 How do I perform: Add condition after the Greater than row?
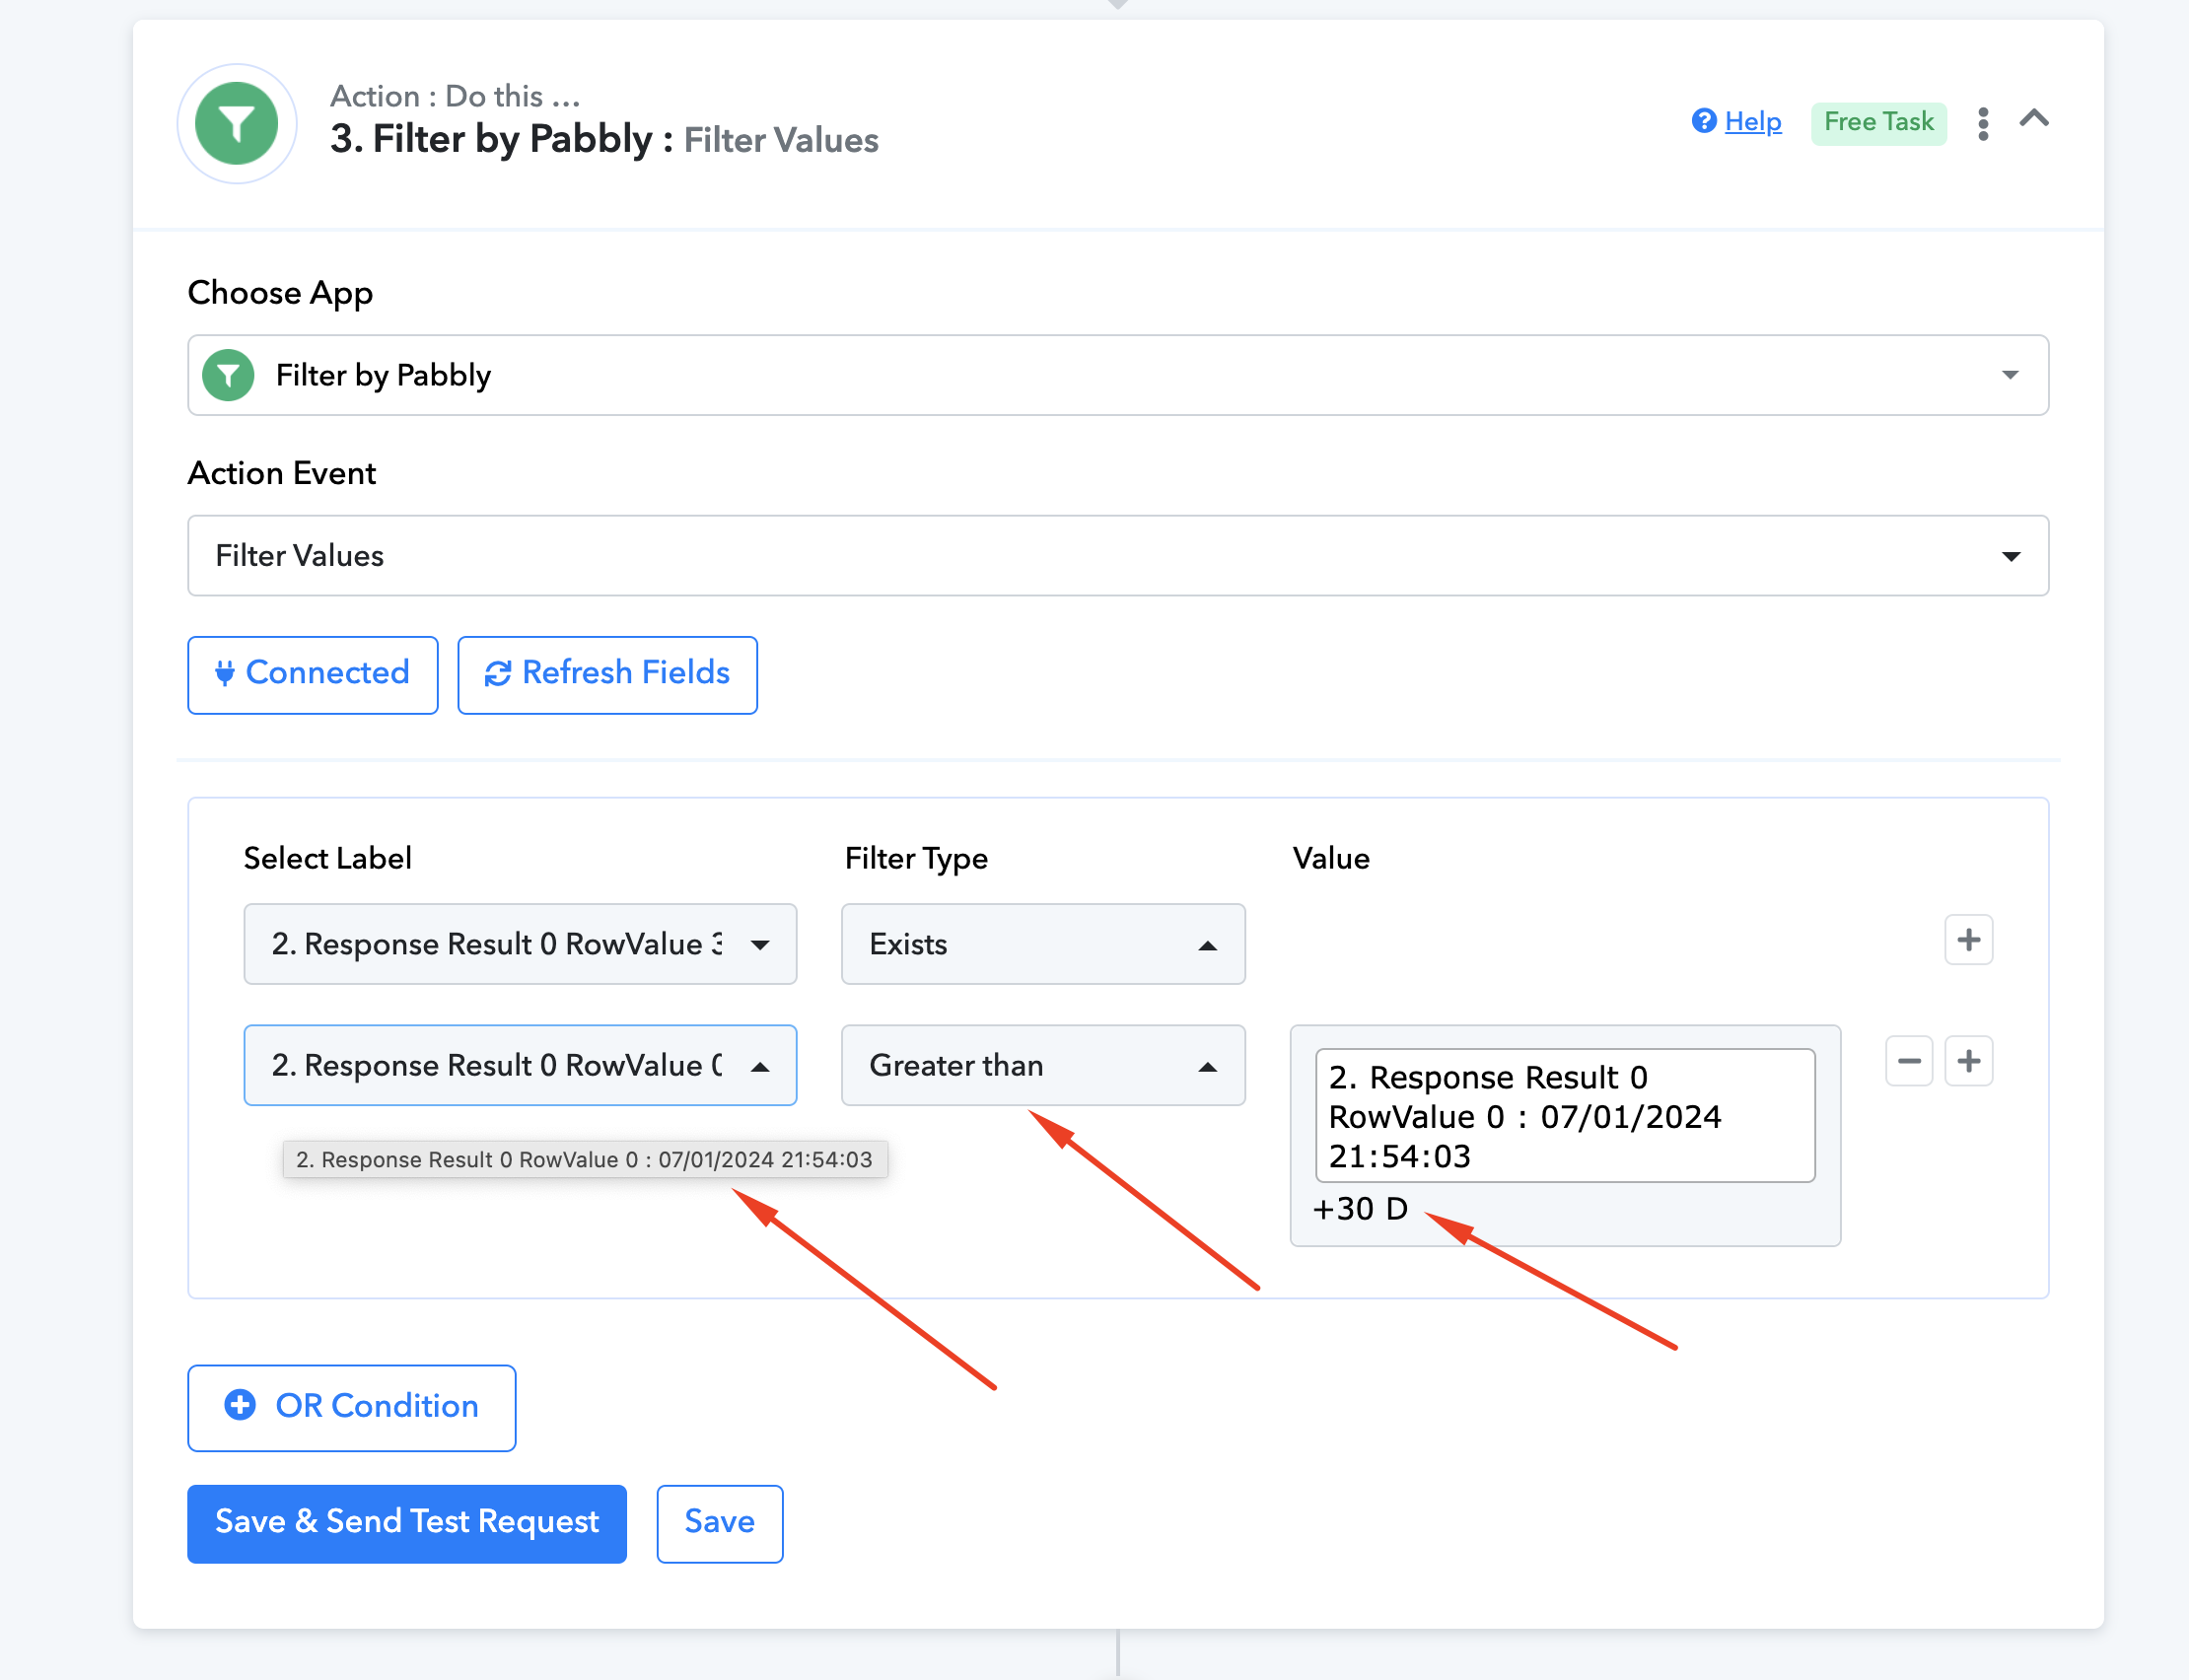tap(1968, 1061)
